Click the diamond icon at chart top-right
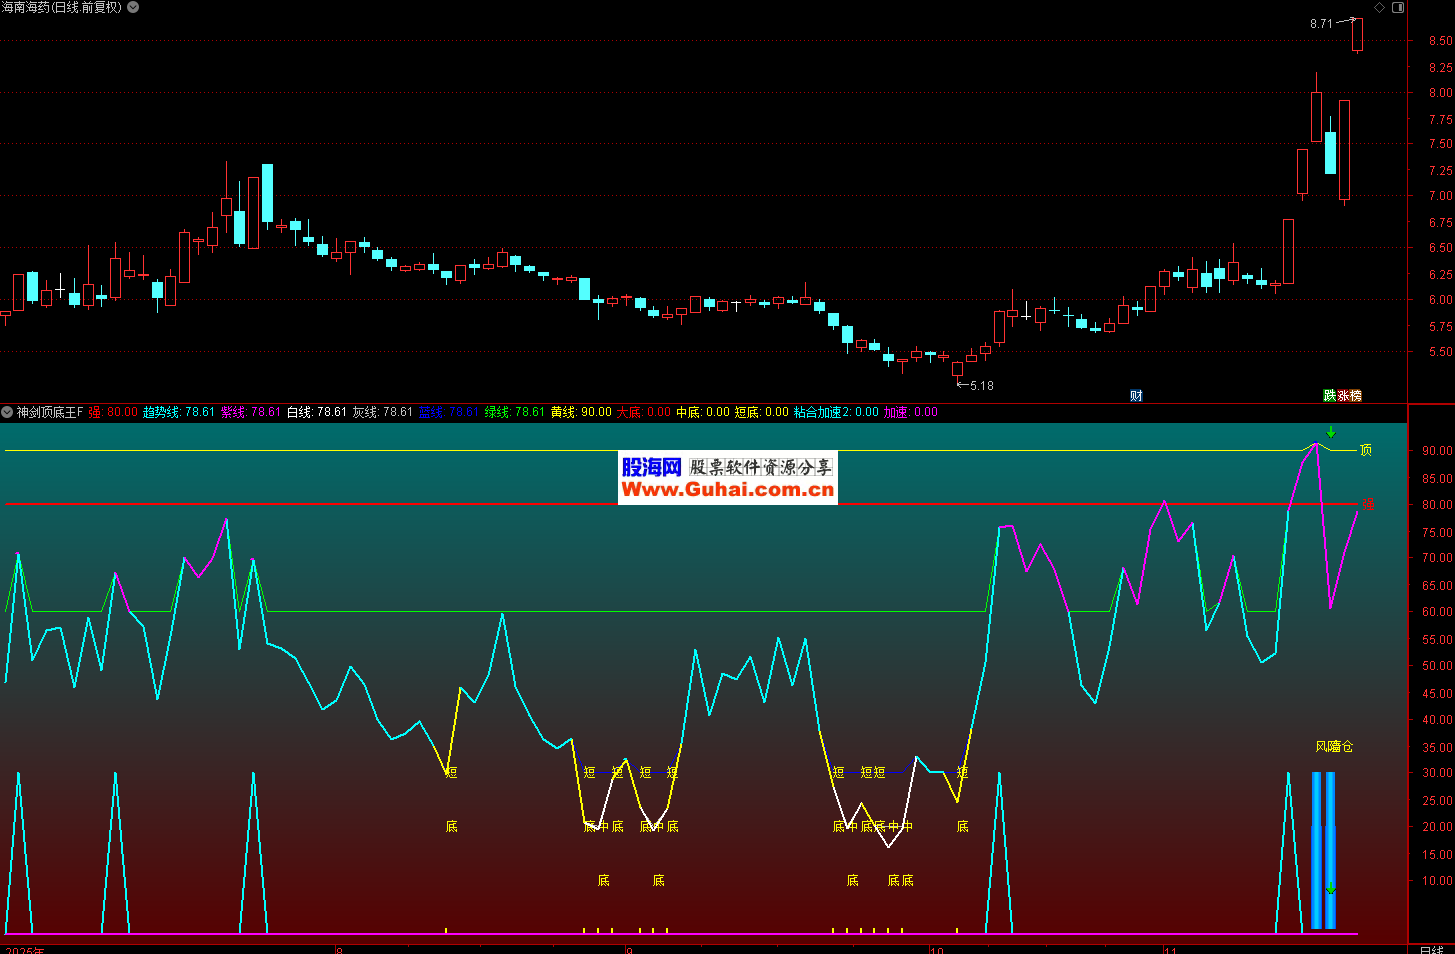Screen dimensions: 1455x954 click(x=1379, y=7)
